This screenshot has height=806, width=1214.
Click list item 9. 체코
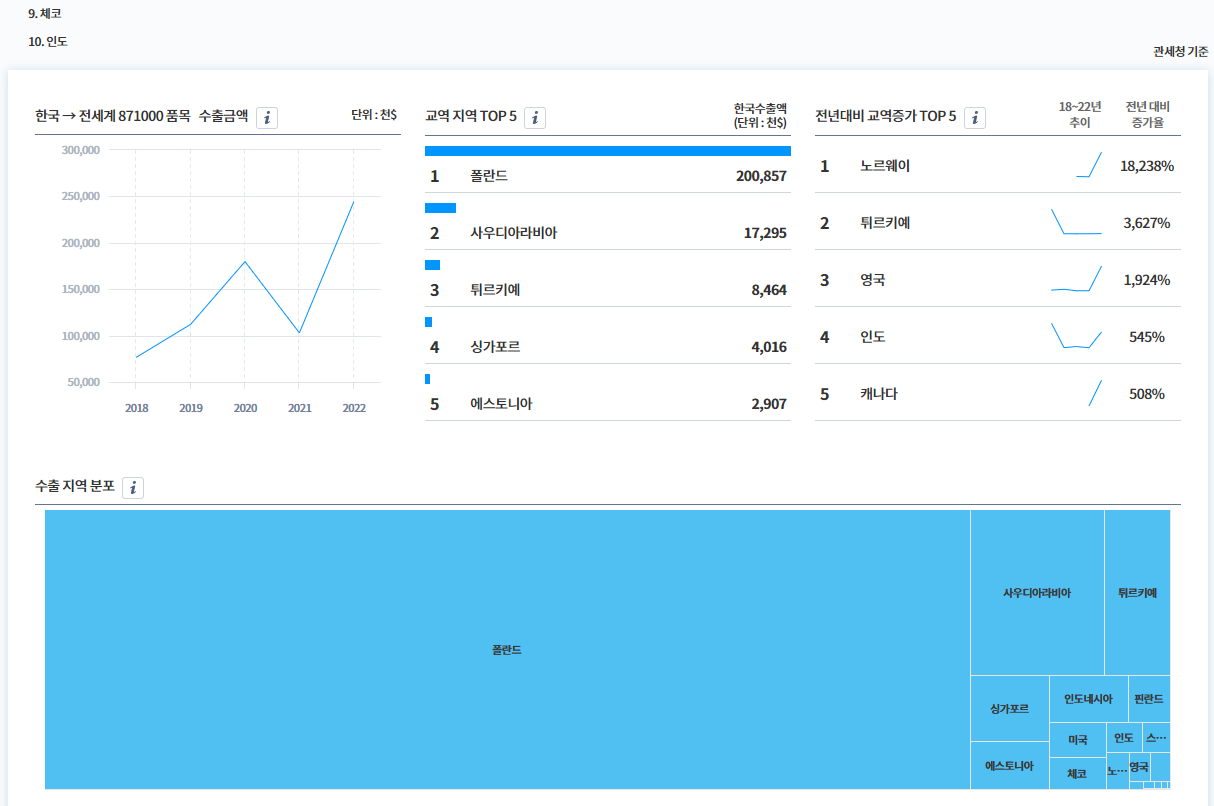[45, 14]
